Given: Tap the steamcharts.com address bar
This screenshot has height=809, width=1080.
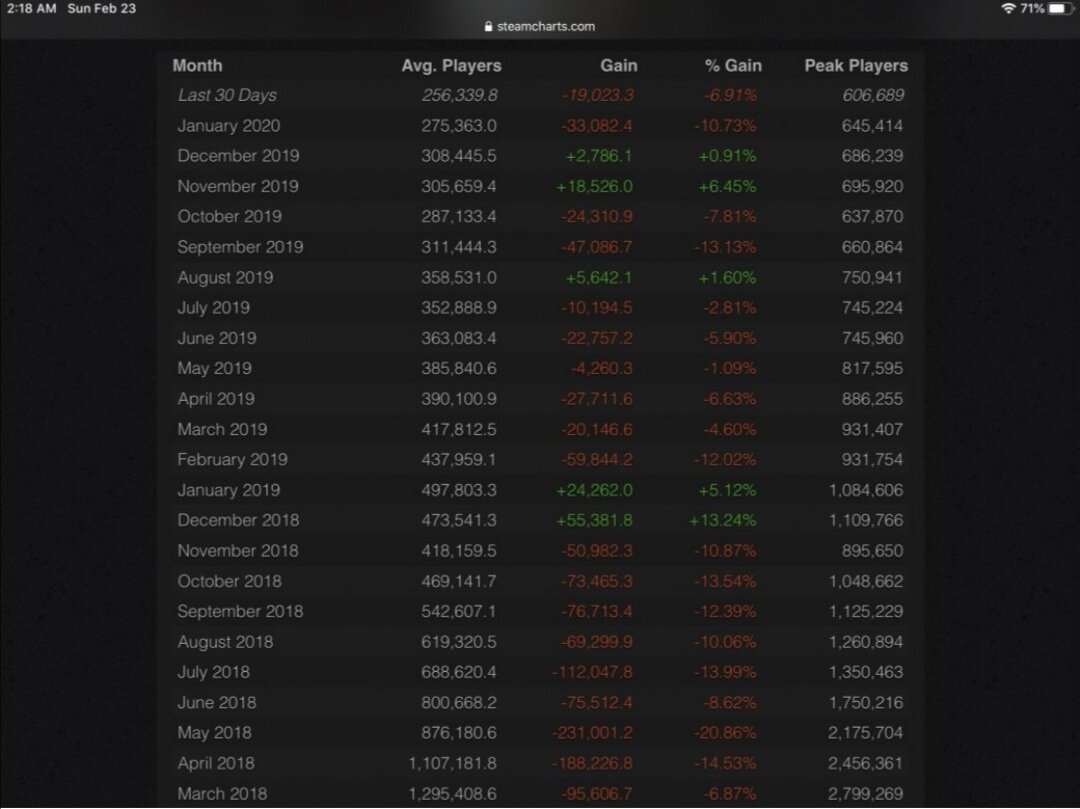Looking at the screenshot, I should 540,27.
